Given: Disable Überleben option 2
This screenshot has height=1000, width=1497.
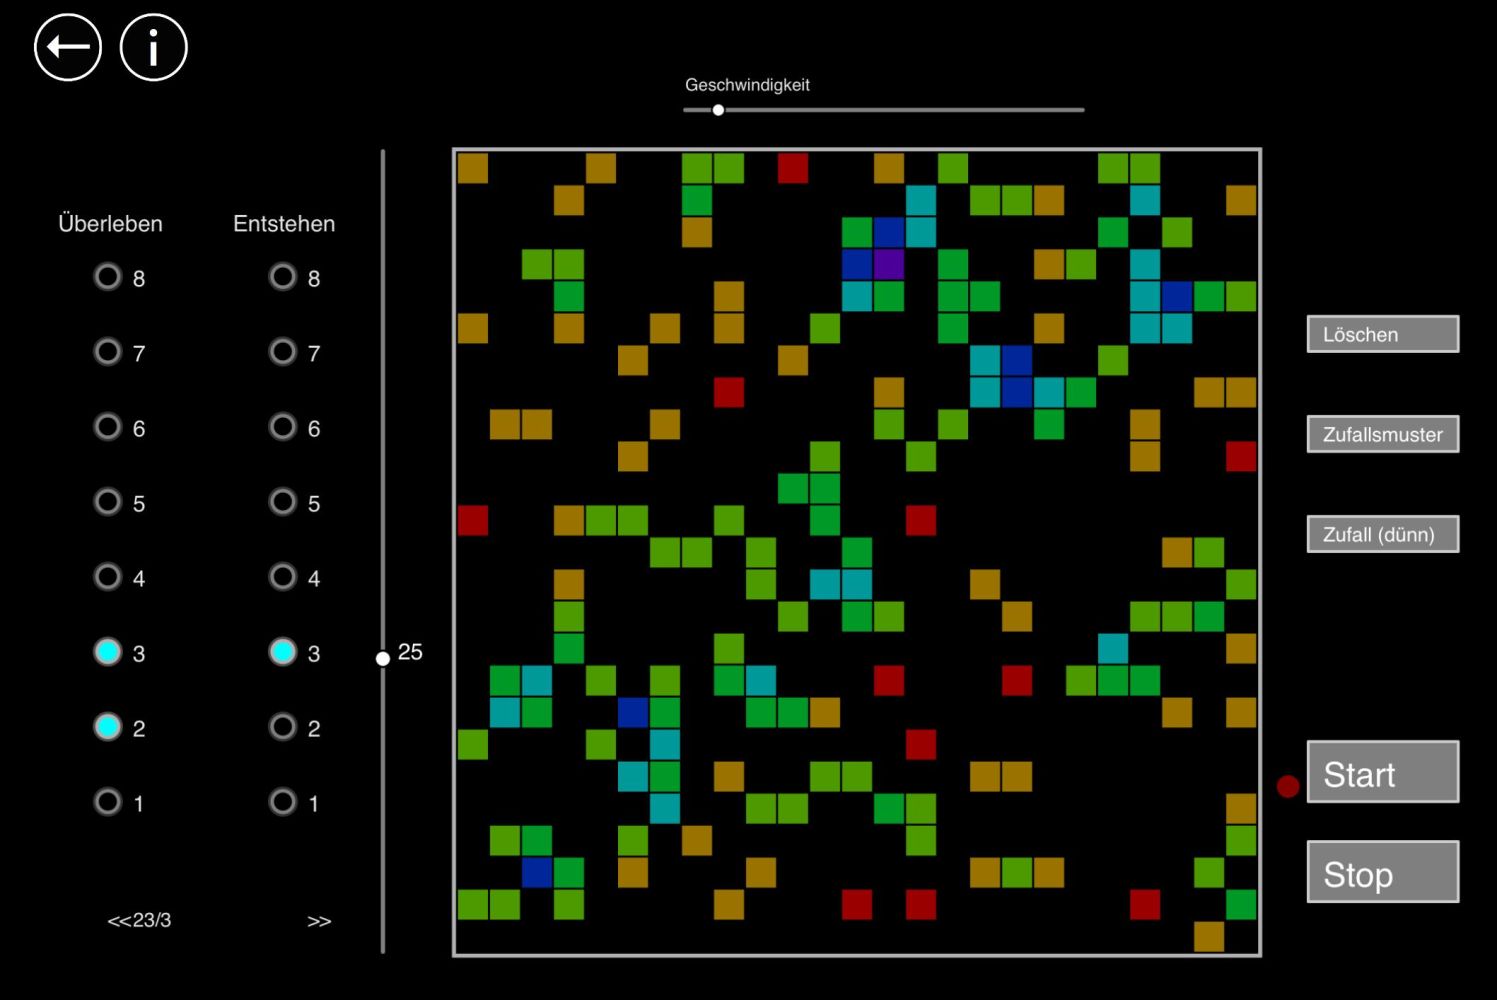Looking at the screenshot, I should tap(108, 727).
